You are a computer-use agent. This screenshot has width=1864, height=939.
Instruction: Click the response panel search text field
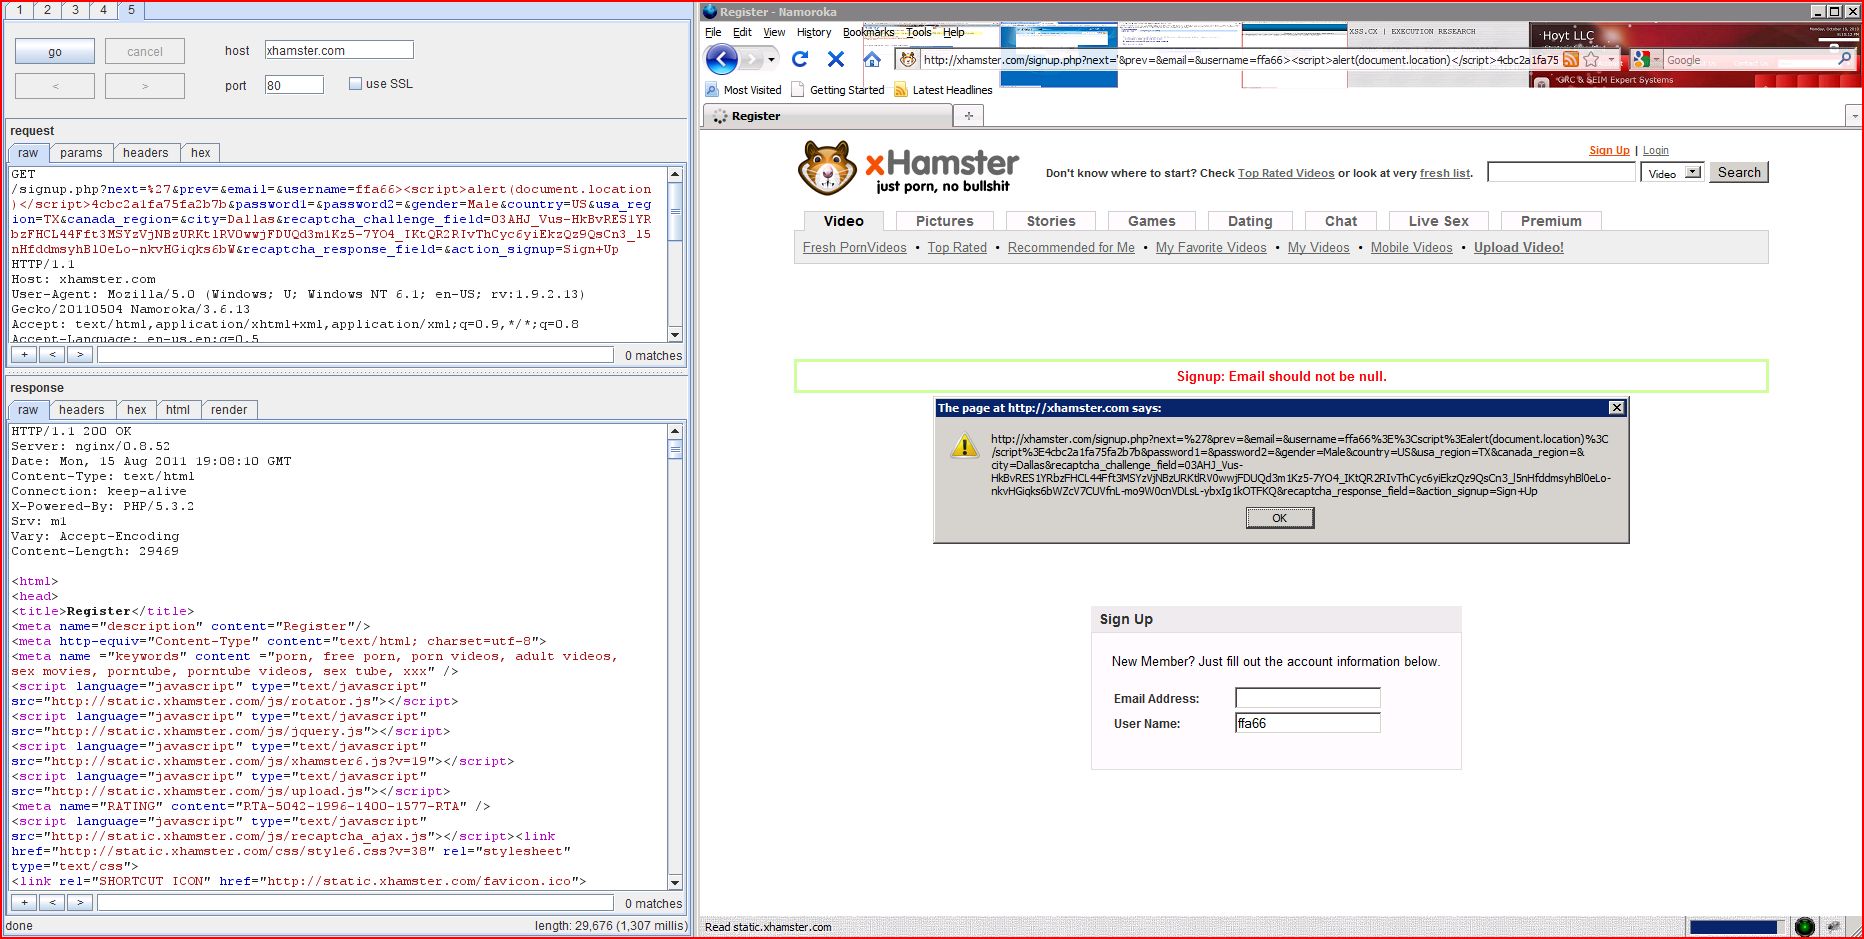click(355, 903)
